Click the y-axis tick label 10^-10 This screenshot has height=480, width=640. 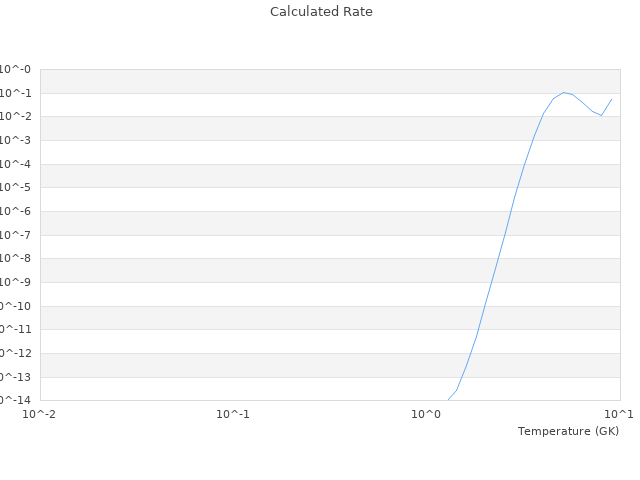click(x=14, y=306)
